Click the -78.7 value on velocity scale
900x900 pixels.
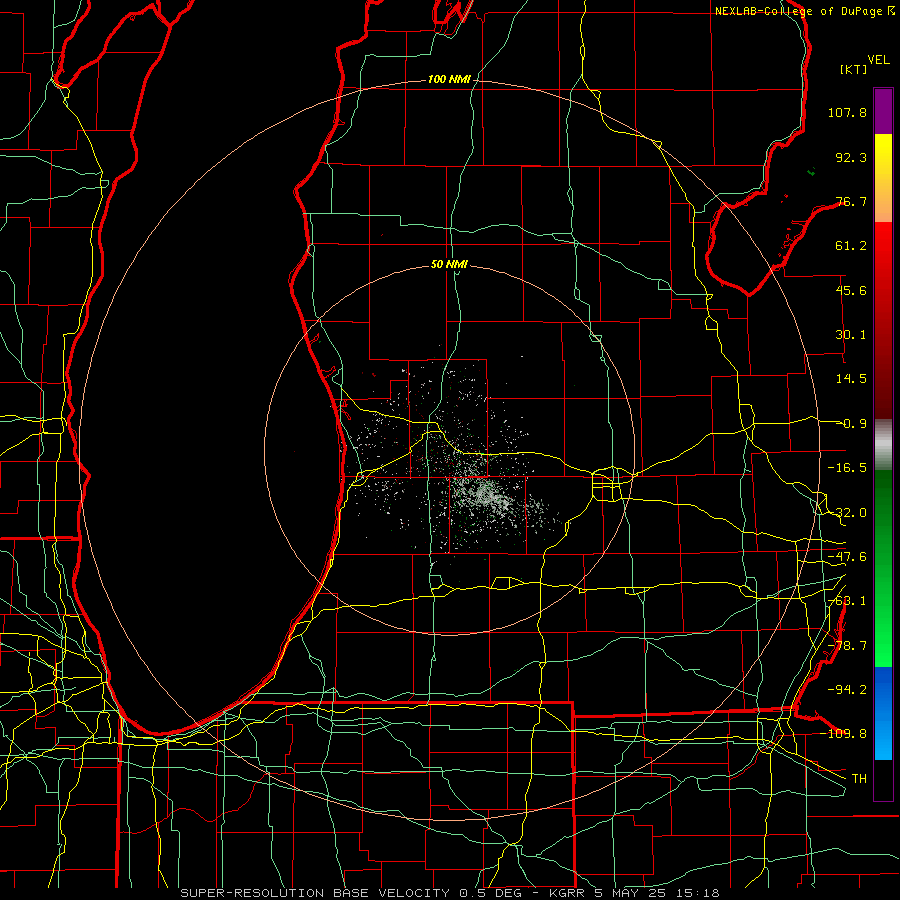pyautogui.click(x=847, y=646)
